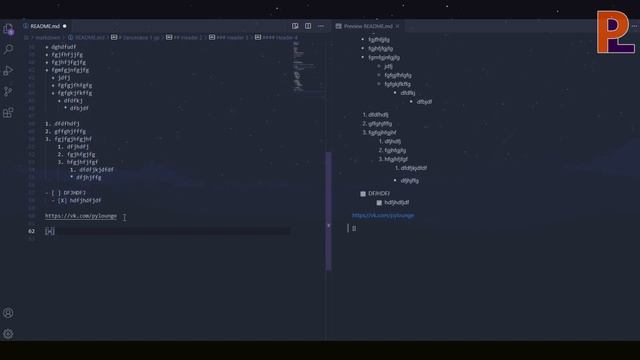Click editor line '* dfjhjffg'
This screenshot has height=360, width=640.
tap(86, 178)
